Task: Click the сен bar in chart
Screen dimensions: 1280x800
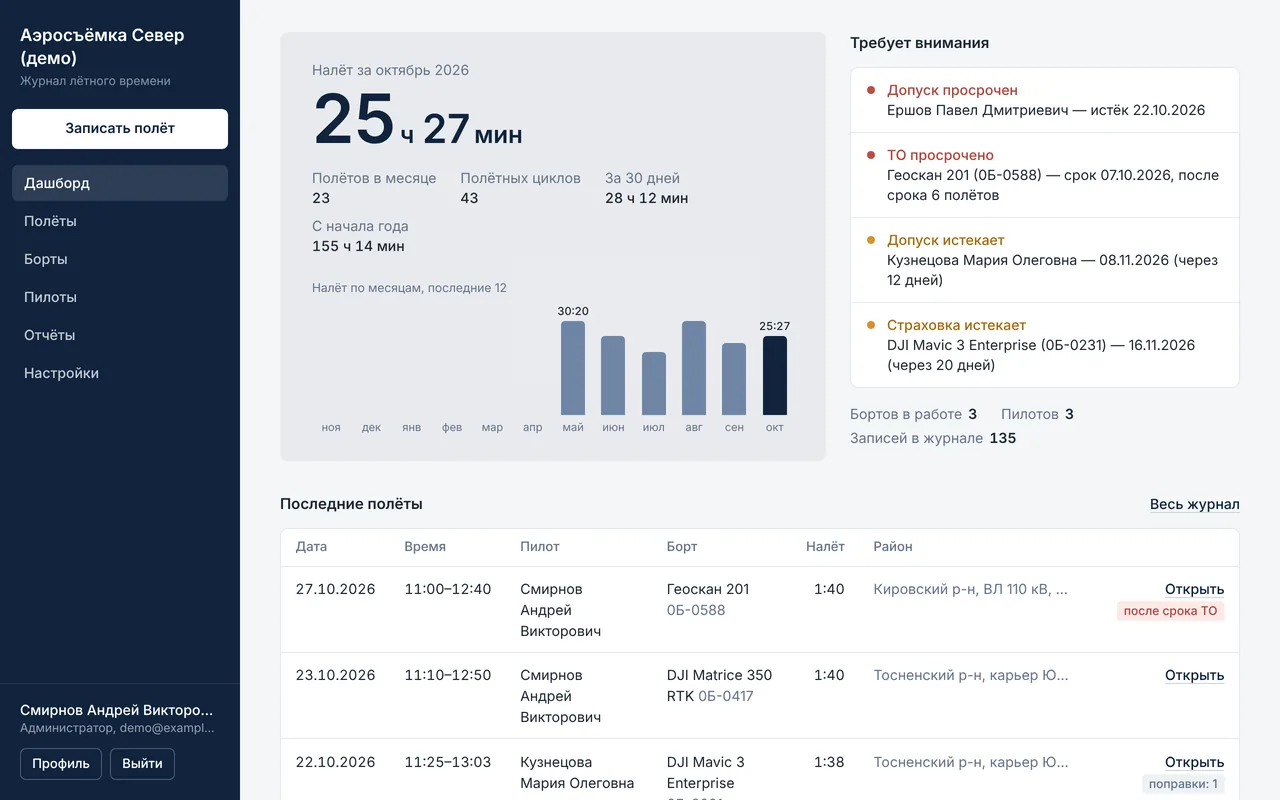Action: [734, 379]
